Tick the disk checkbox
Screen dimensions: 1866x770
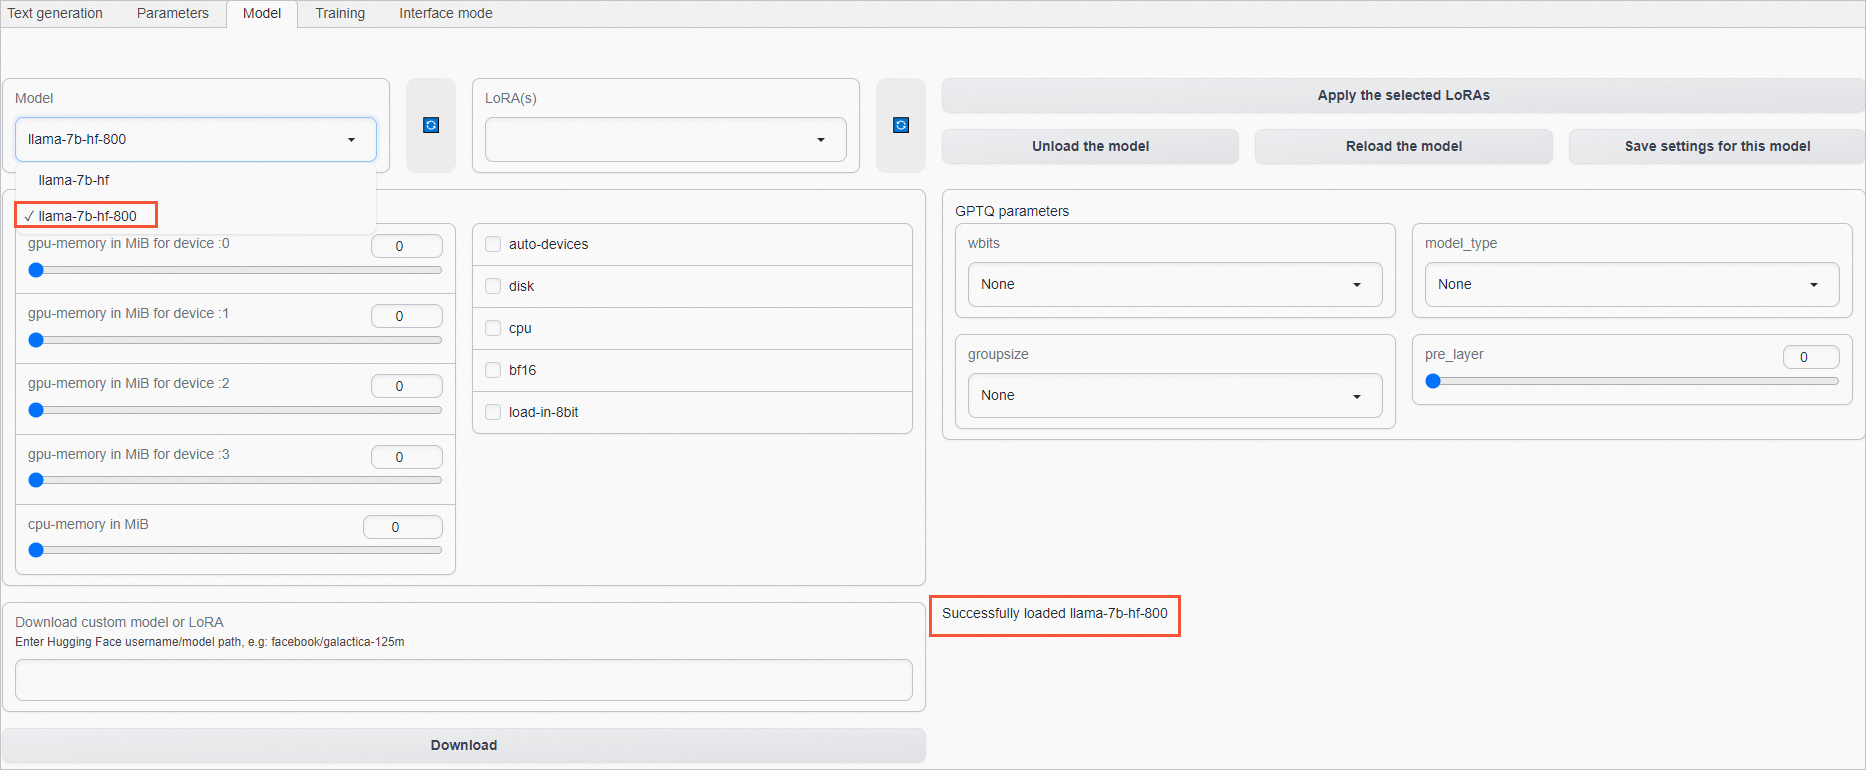[x=493, y=286]
